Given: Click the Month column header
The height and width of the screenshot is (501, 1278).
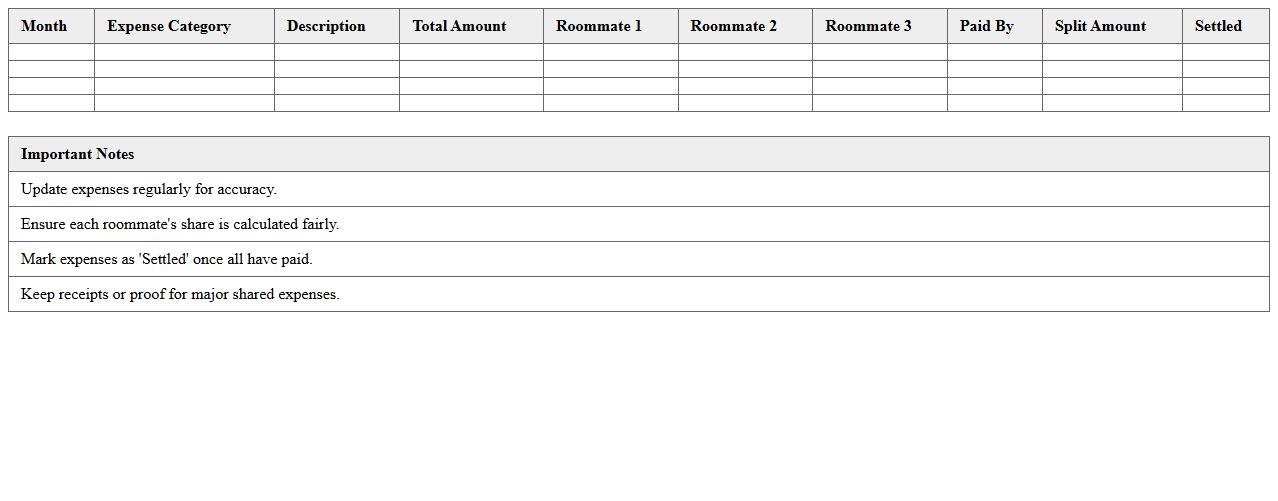Looking at the screenshot, I should 44,26.
